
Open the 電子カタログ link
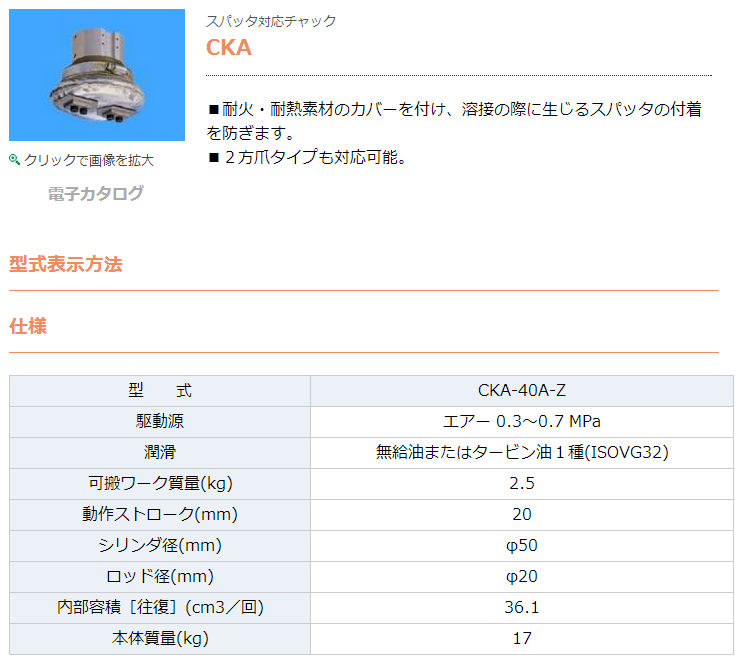(x=95, y=193)
